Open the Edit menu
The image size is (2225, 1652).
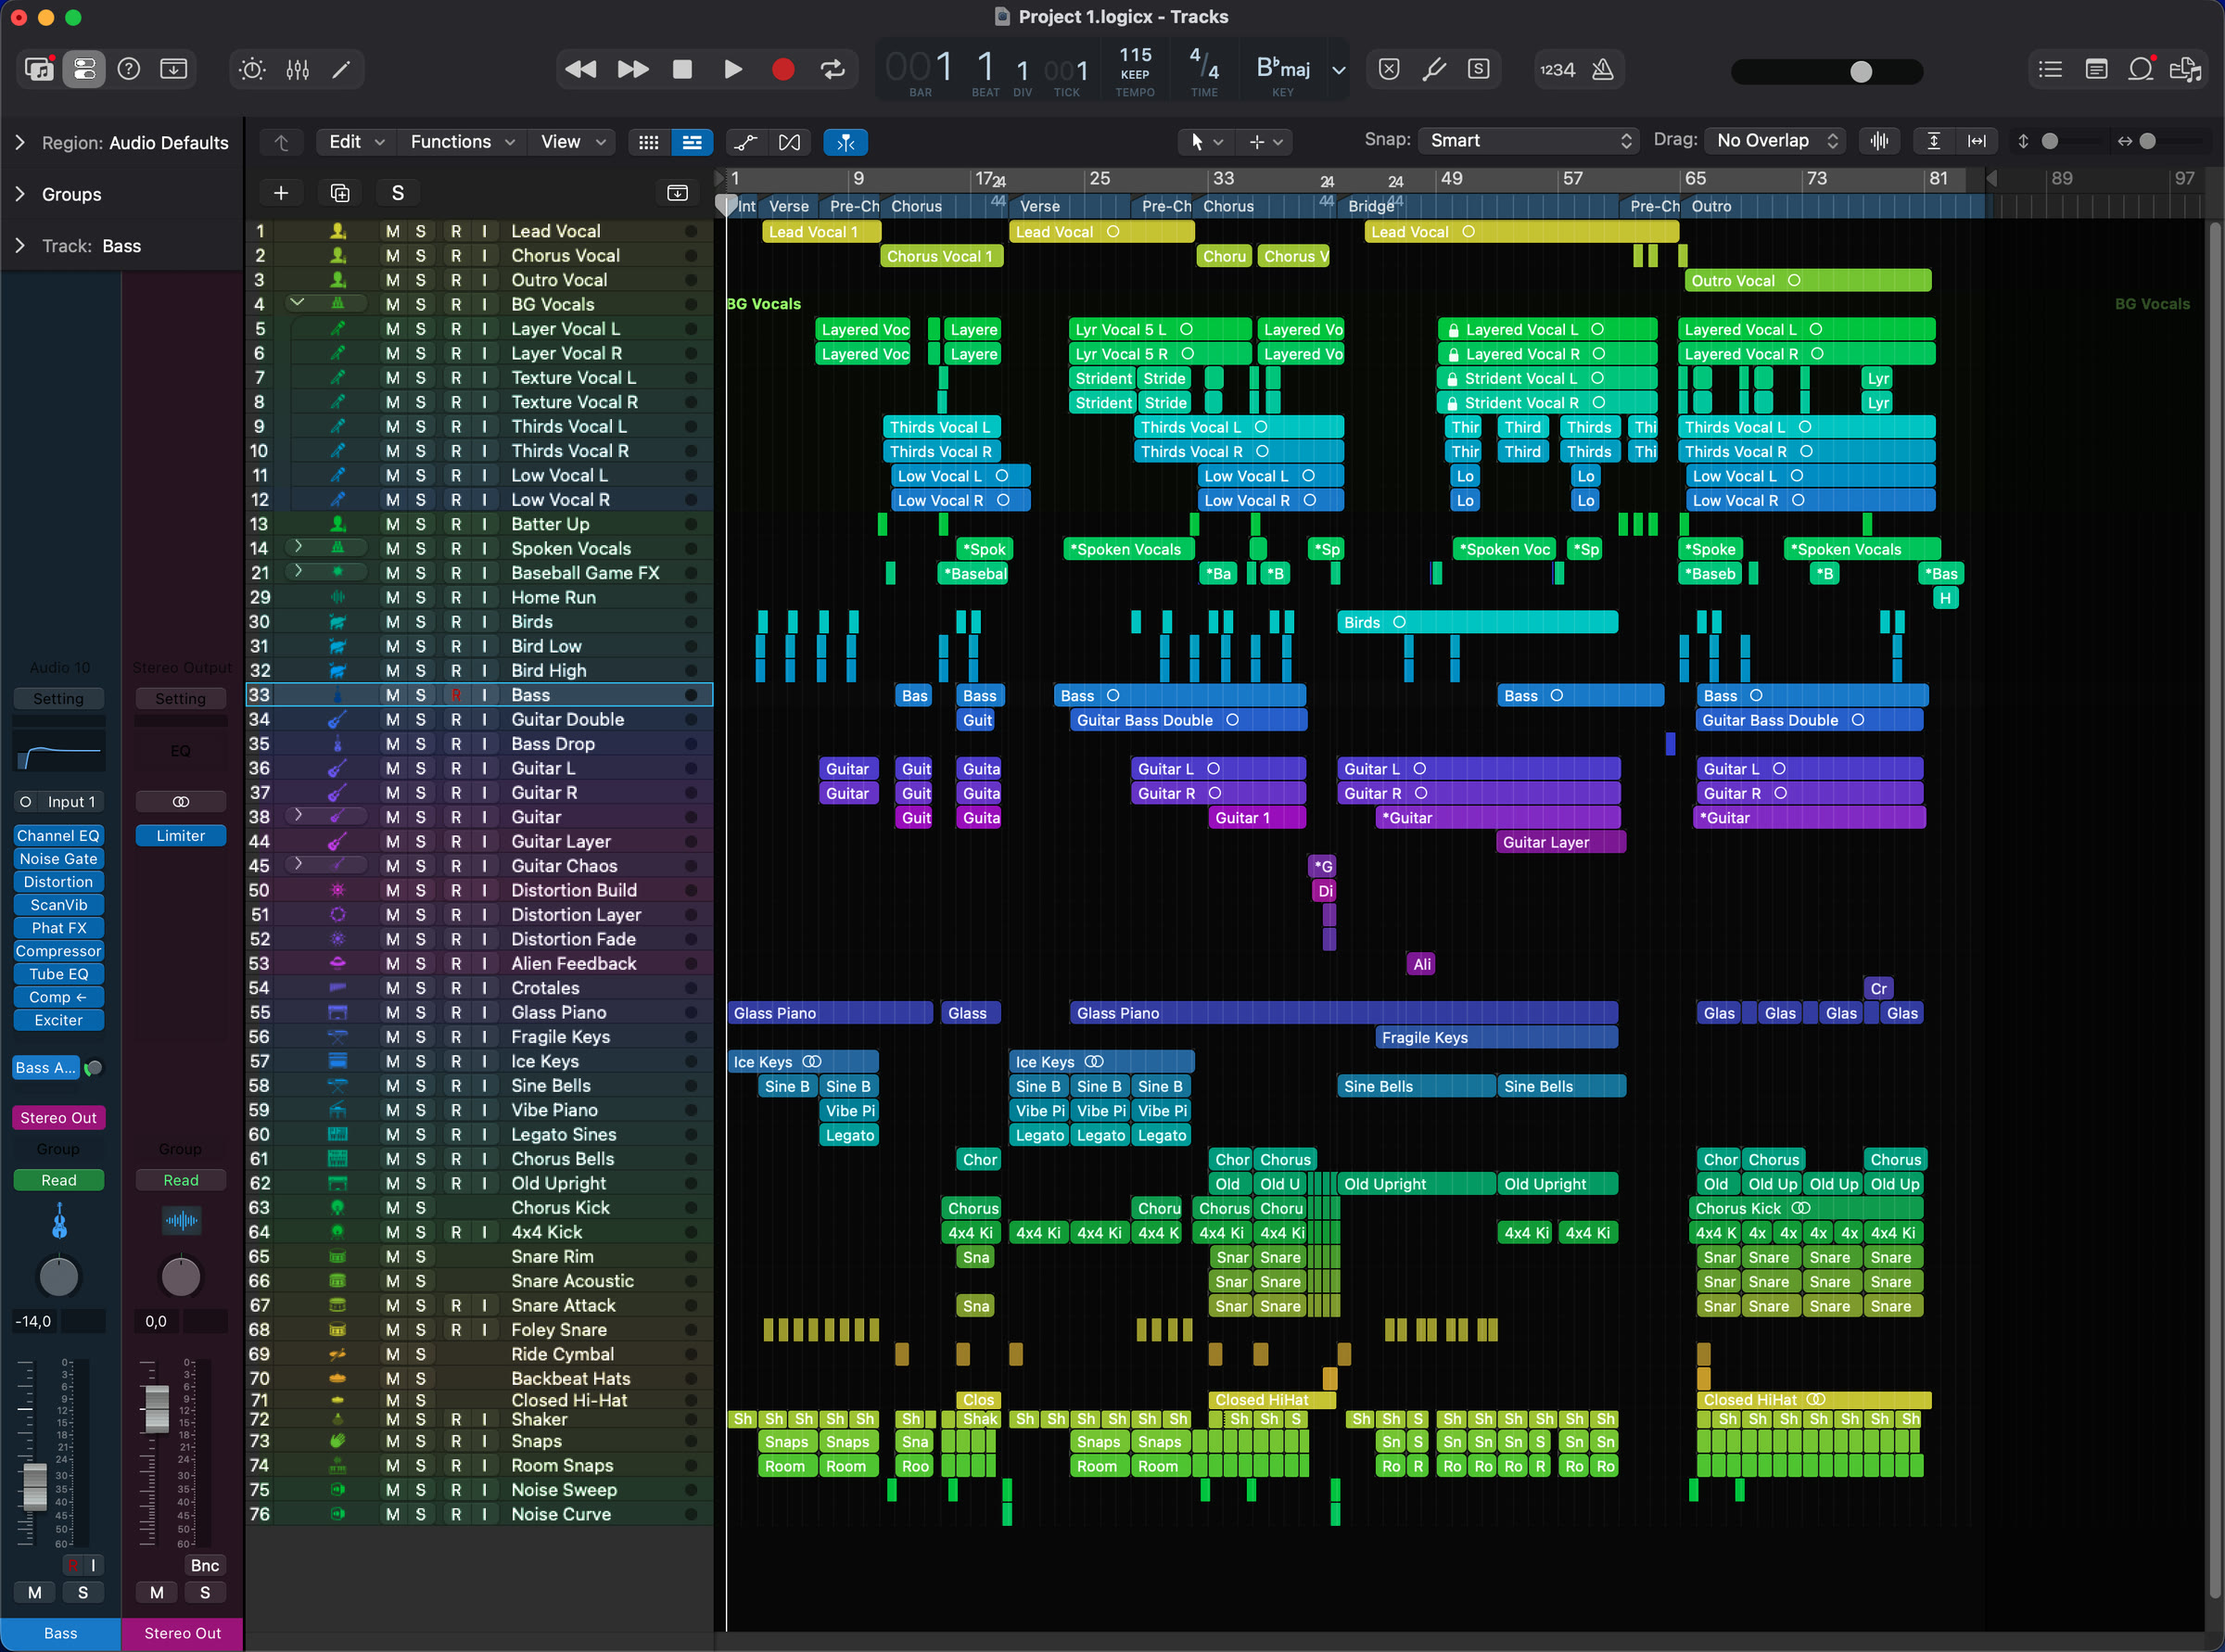(x=356, y=142)
